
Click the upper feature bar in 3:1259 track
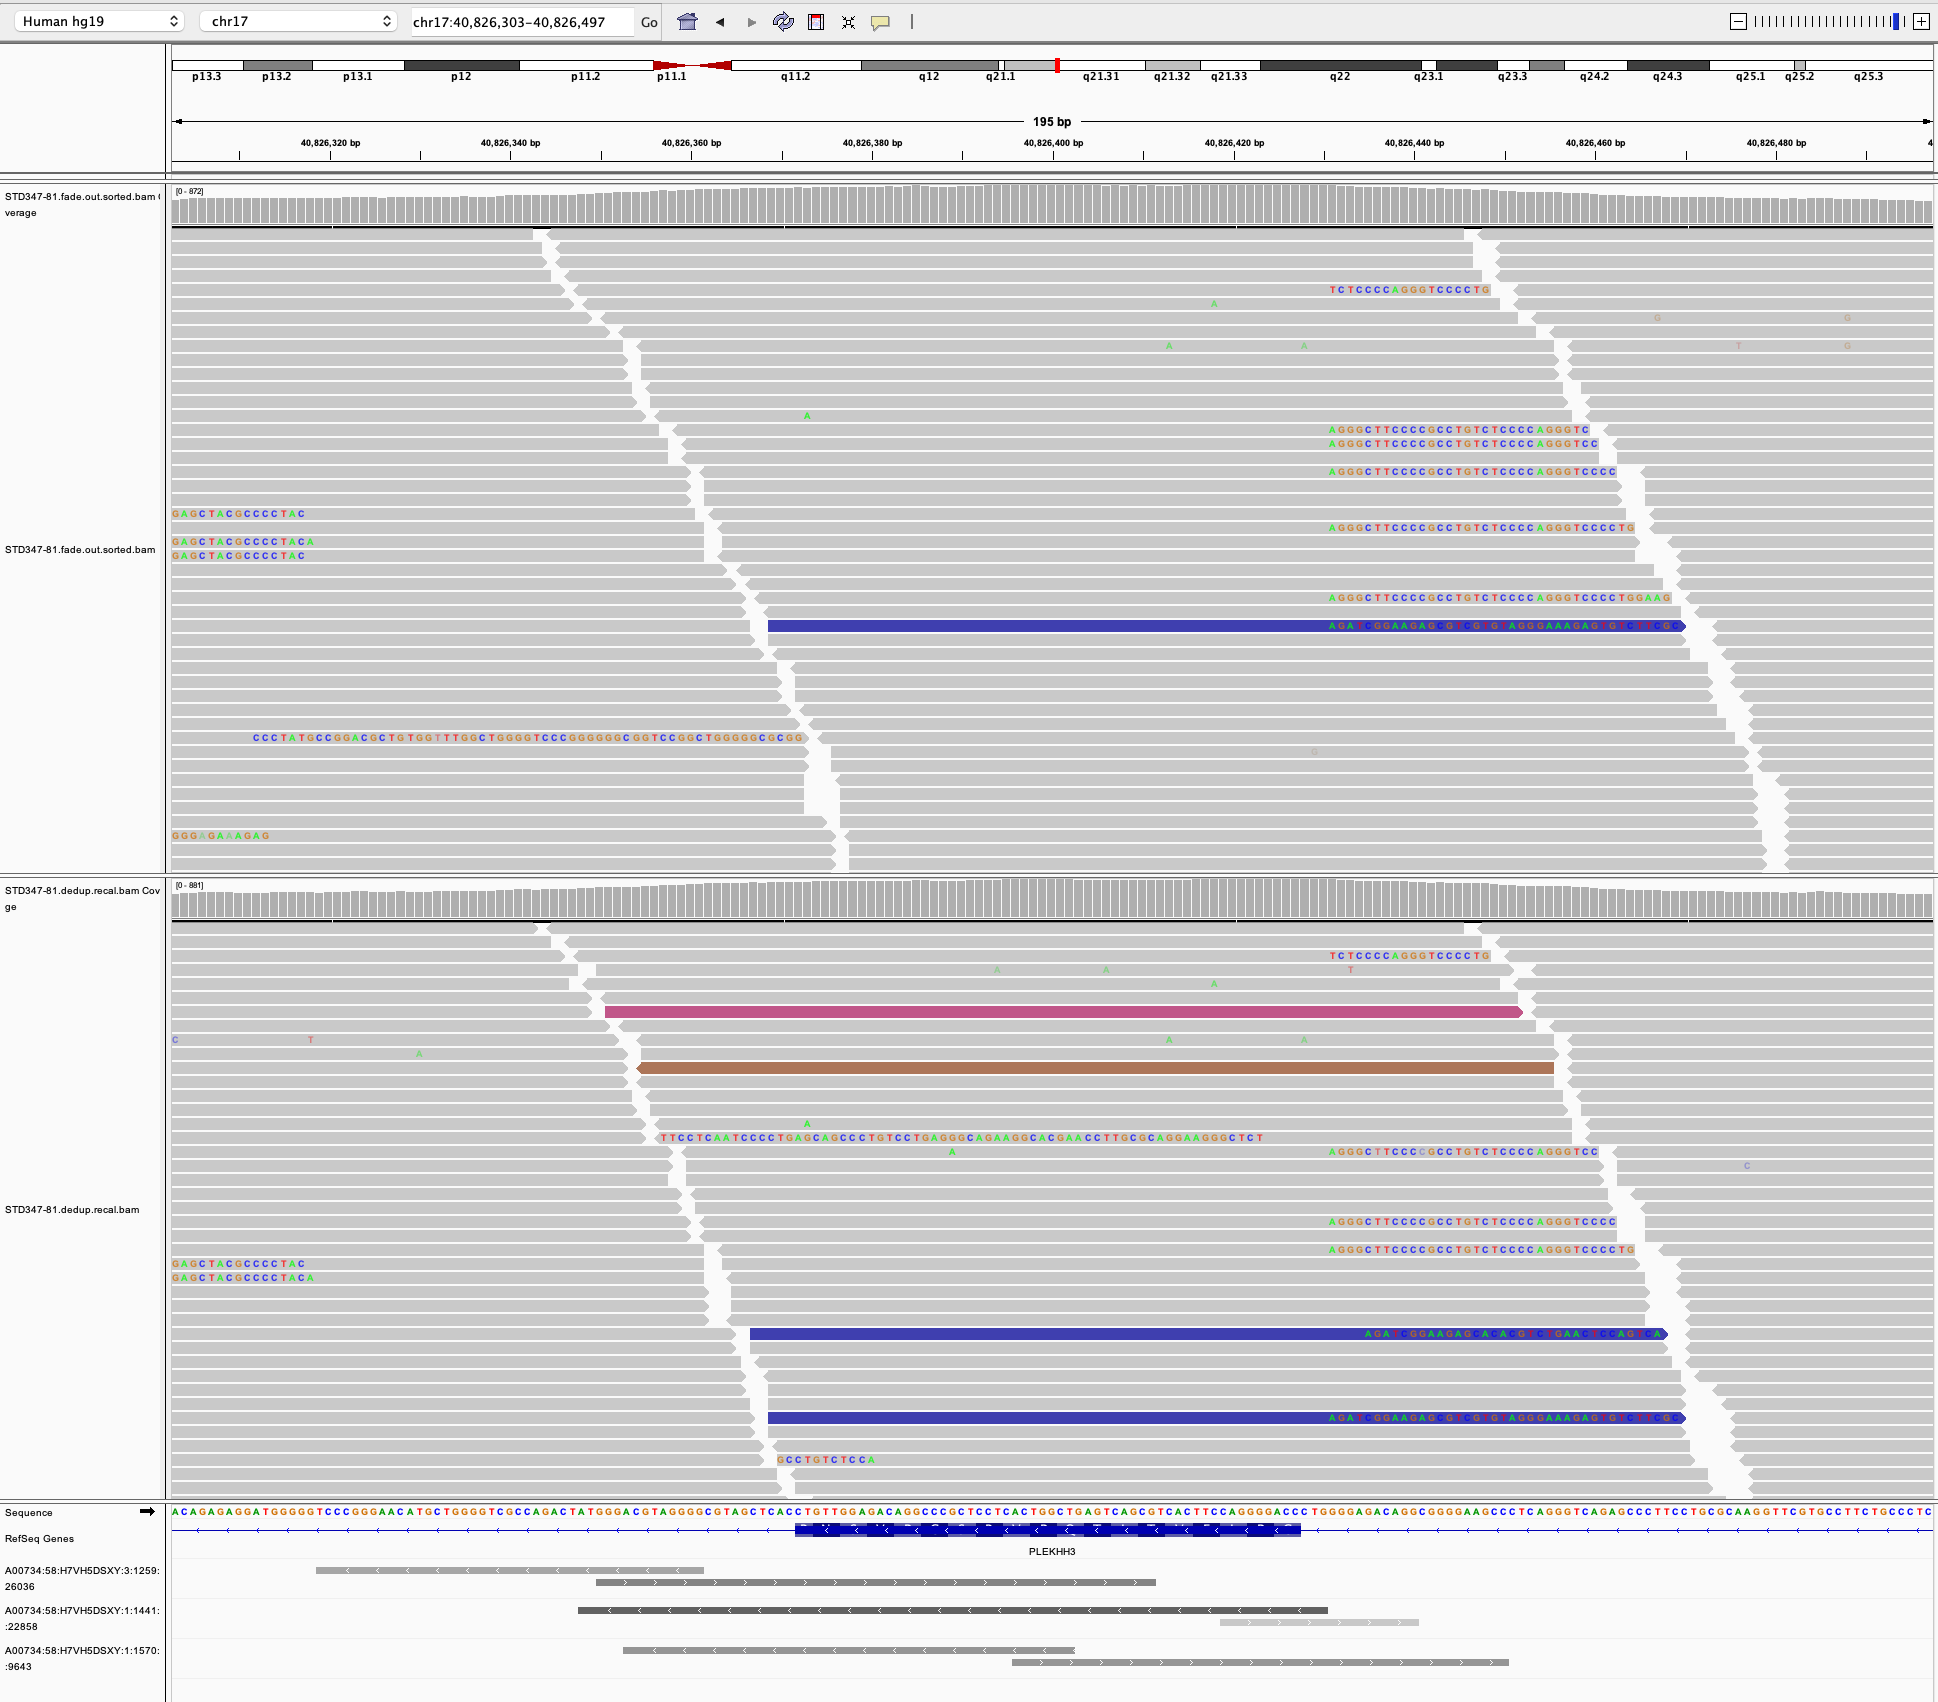pos(510,1570)
